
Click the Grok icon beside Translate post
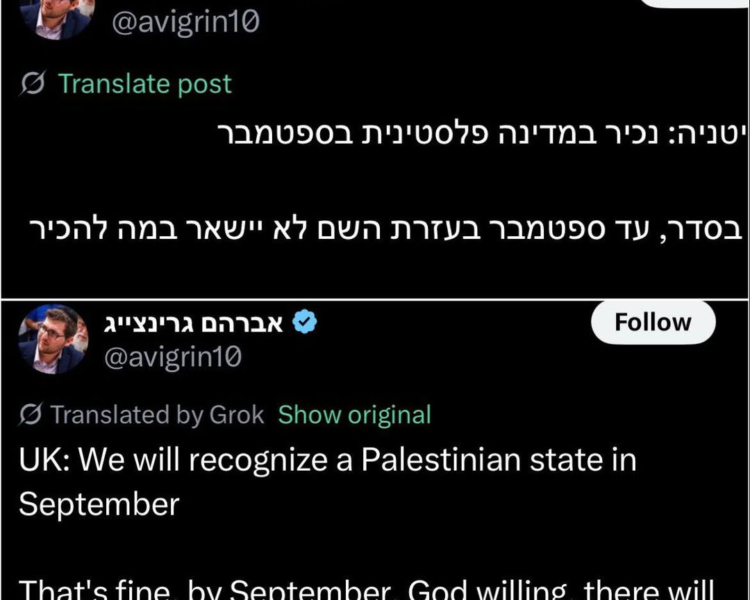(x=33, y=83)
